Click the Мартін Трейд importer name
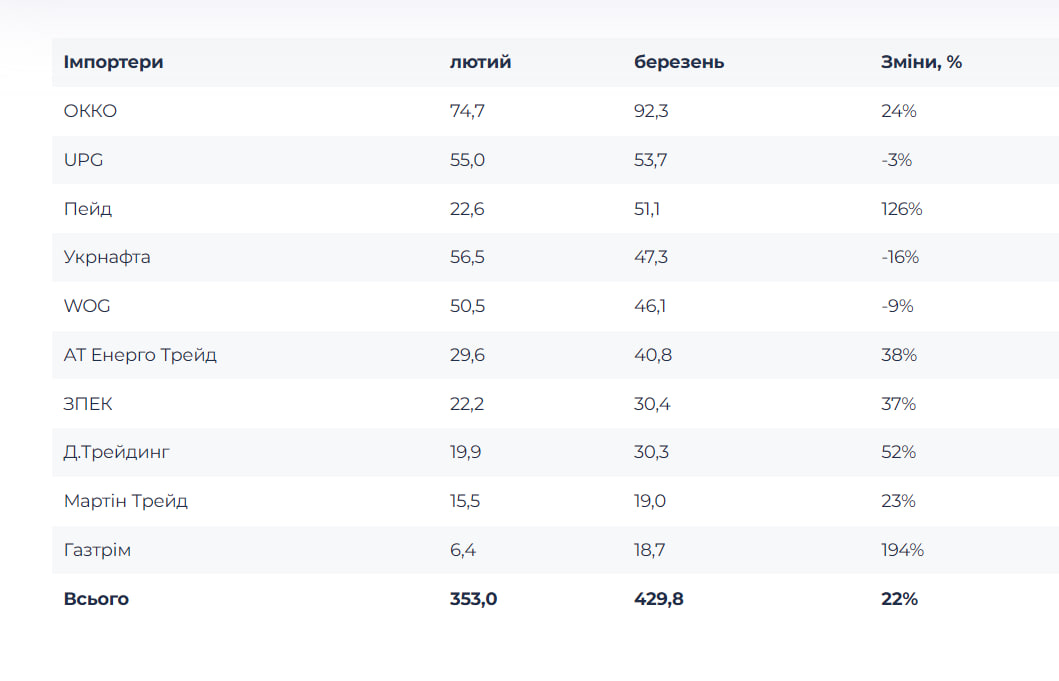1059x681 pixels. 126,501
